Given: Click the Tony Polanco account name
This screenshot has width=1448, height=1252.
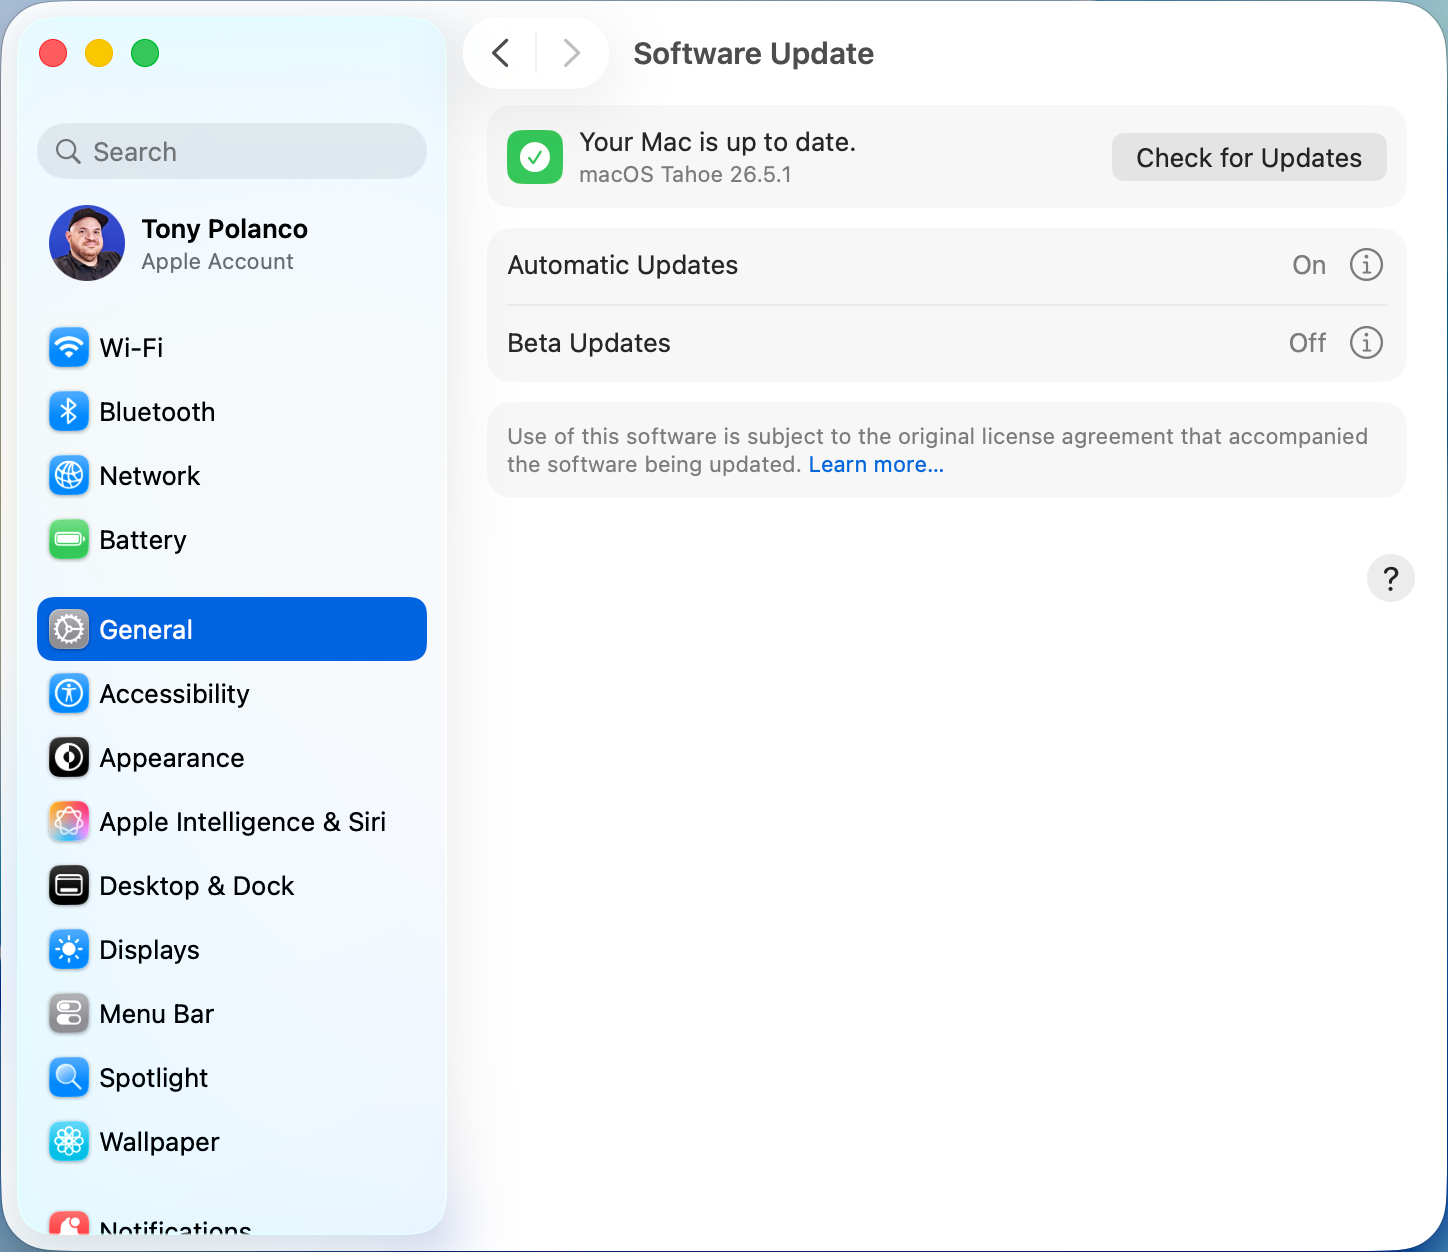Looking at the screenshot, I should (x=224, y=229).
